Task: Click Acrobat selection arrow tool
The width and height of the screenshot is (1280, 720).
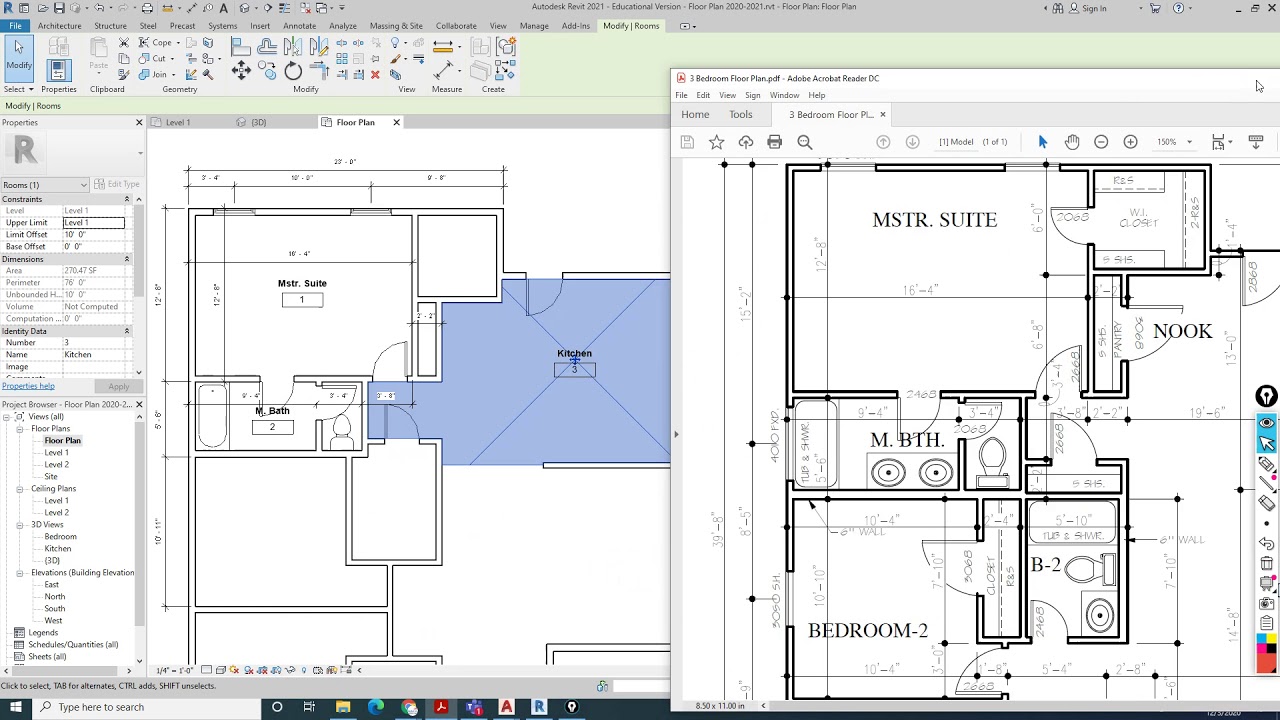Action: tap(1042, 142)
